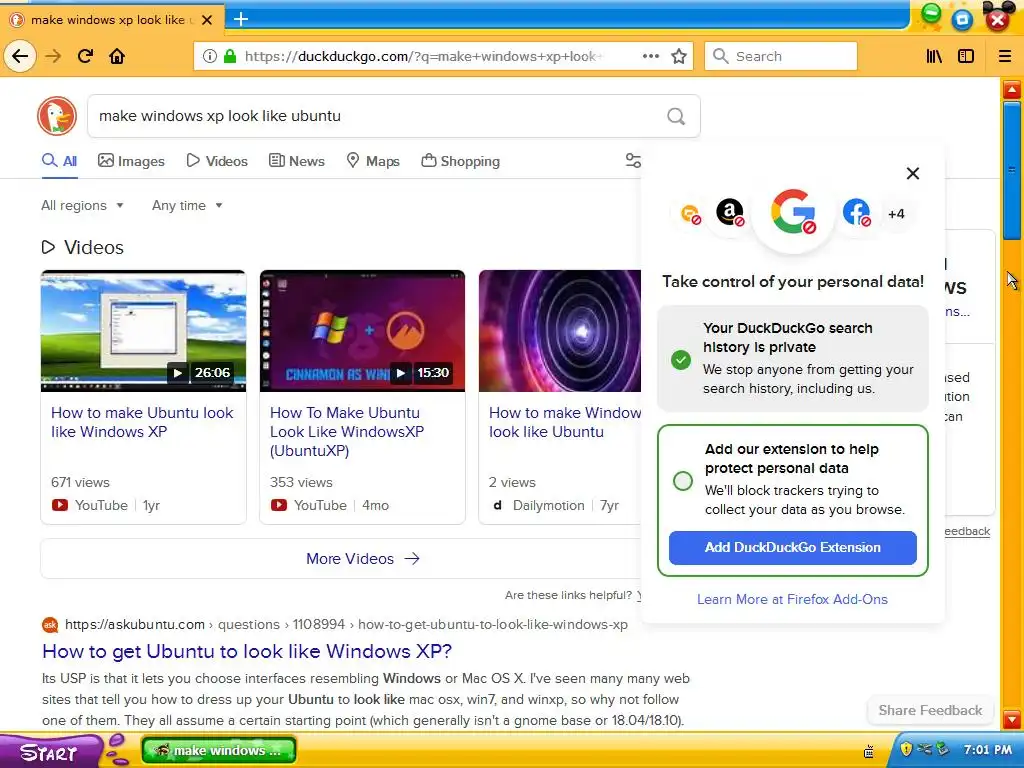Switch to the All results tab

[59, 161]
